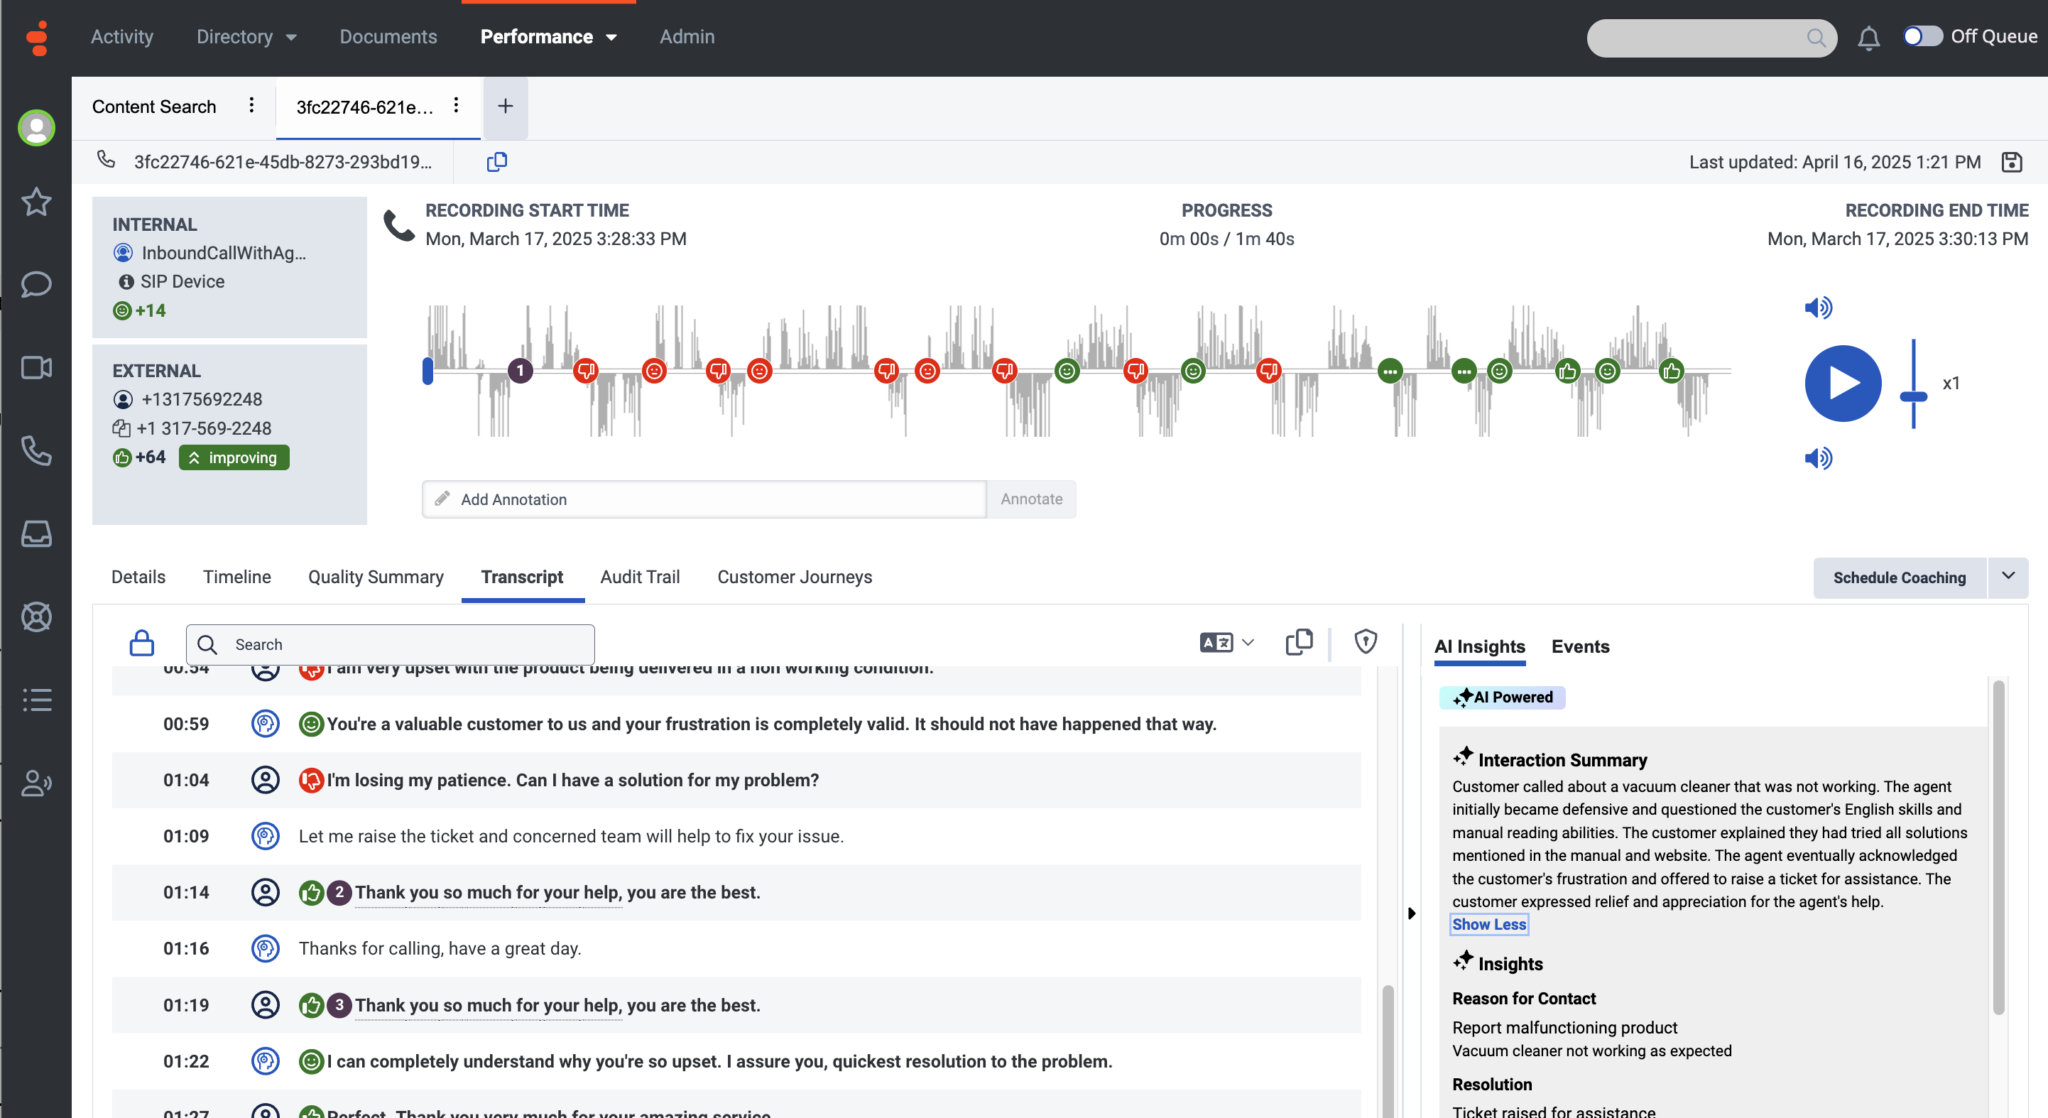Switch to the Quality Summary tab
Image resolution: width=2048 pixels, height=1118 pixels.
pos(375,577)
